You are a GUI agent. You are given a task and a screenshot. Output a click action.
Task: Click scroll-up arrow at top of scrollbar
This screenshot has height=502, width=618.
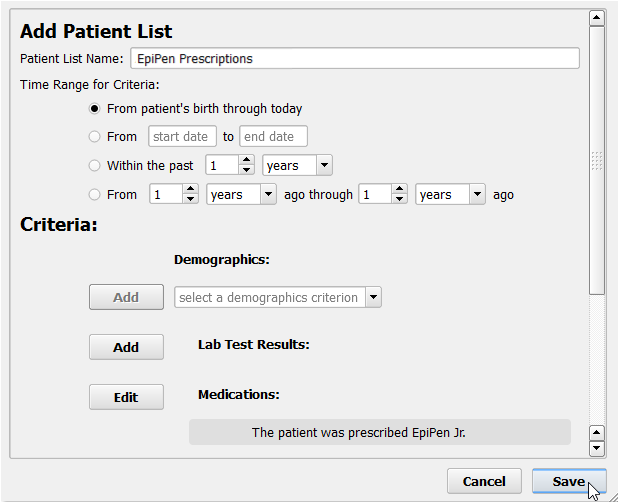click(597, 18)
